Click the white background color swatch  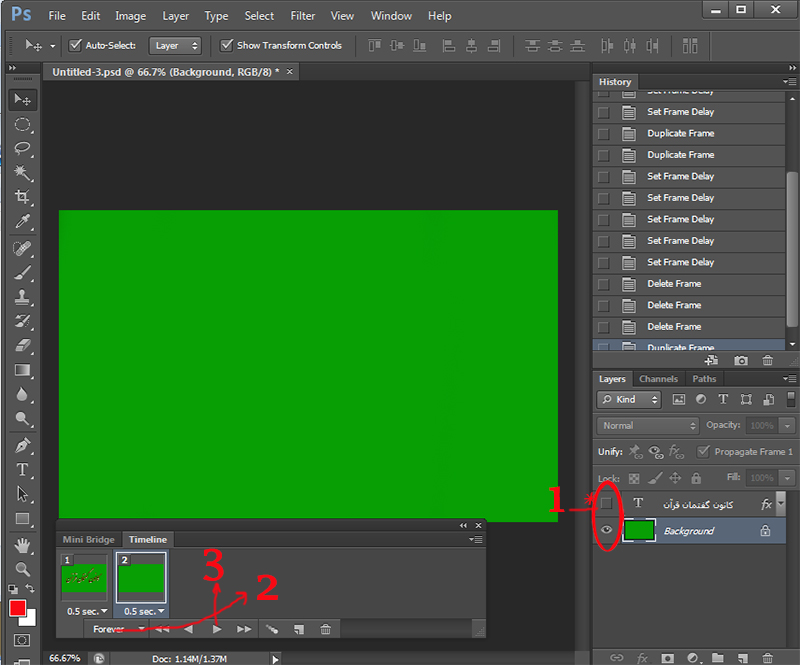coord(31,620)
